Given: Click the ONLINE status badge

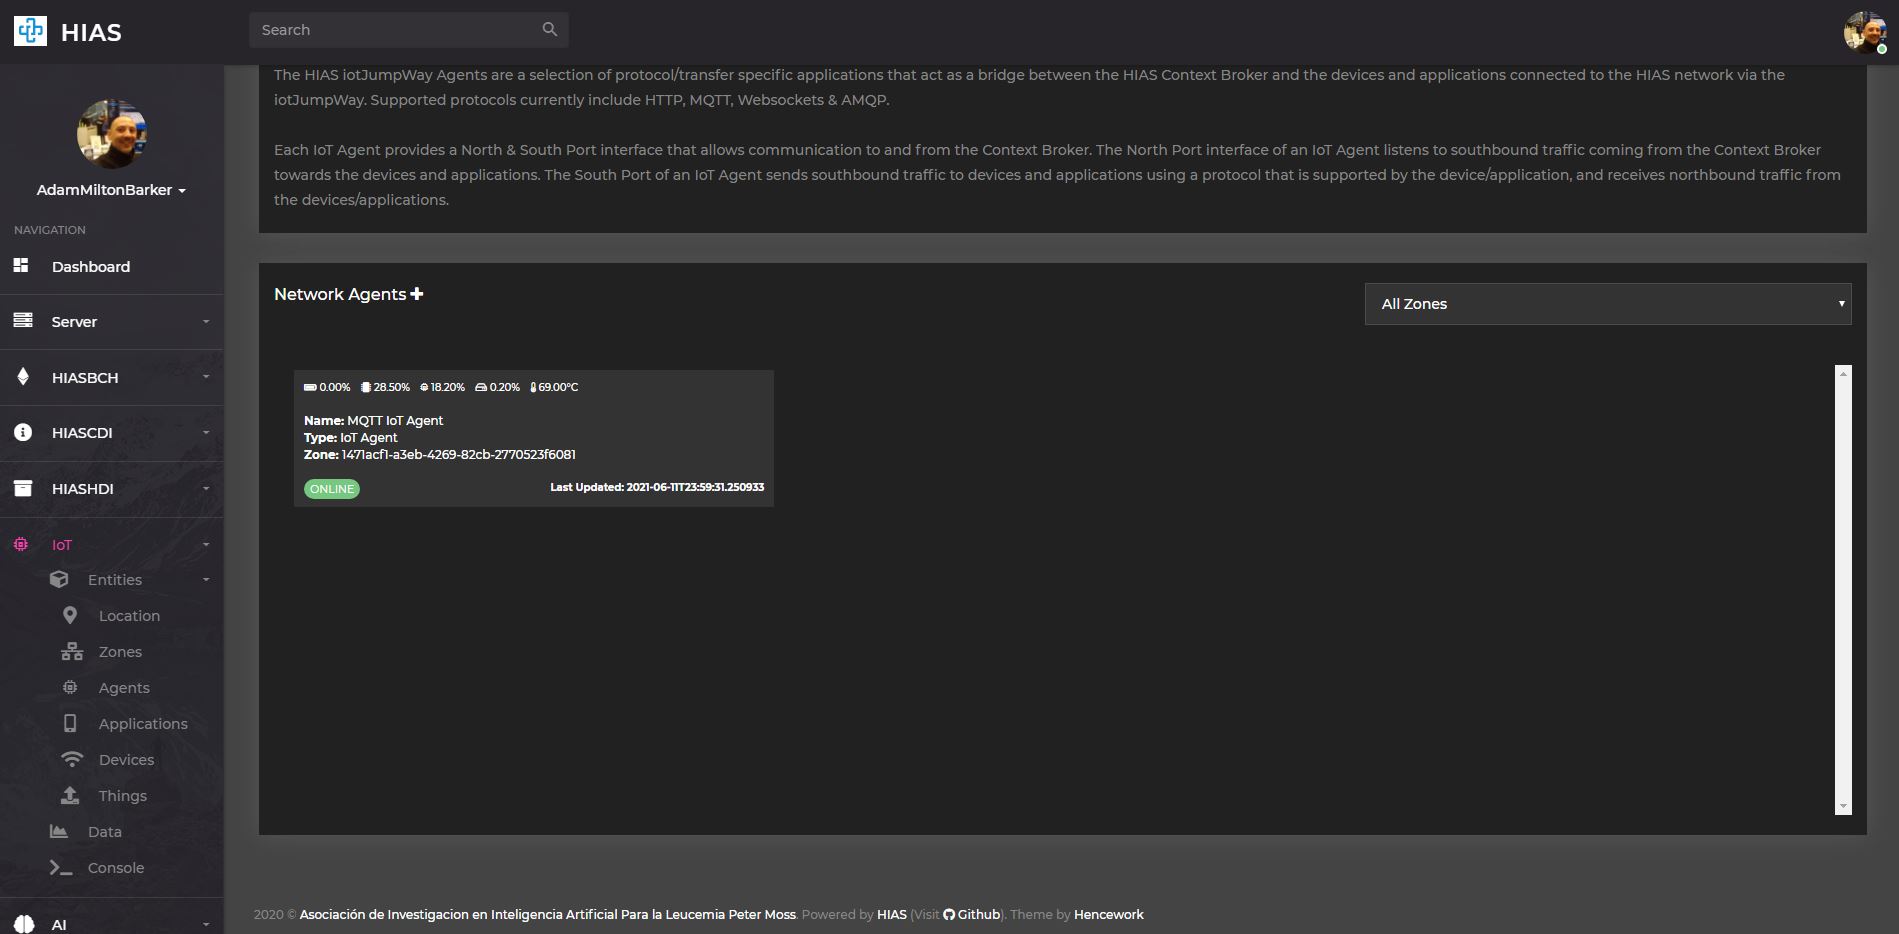Looking at the screenshot, I should point(332,489).
